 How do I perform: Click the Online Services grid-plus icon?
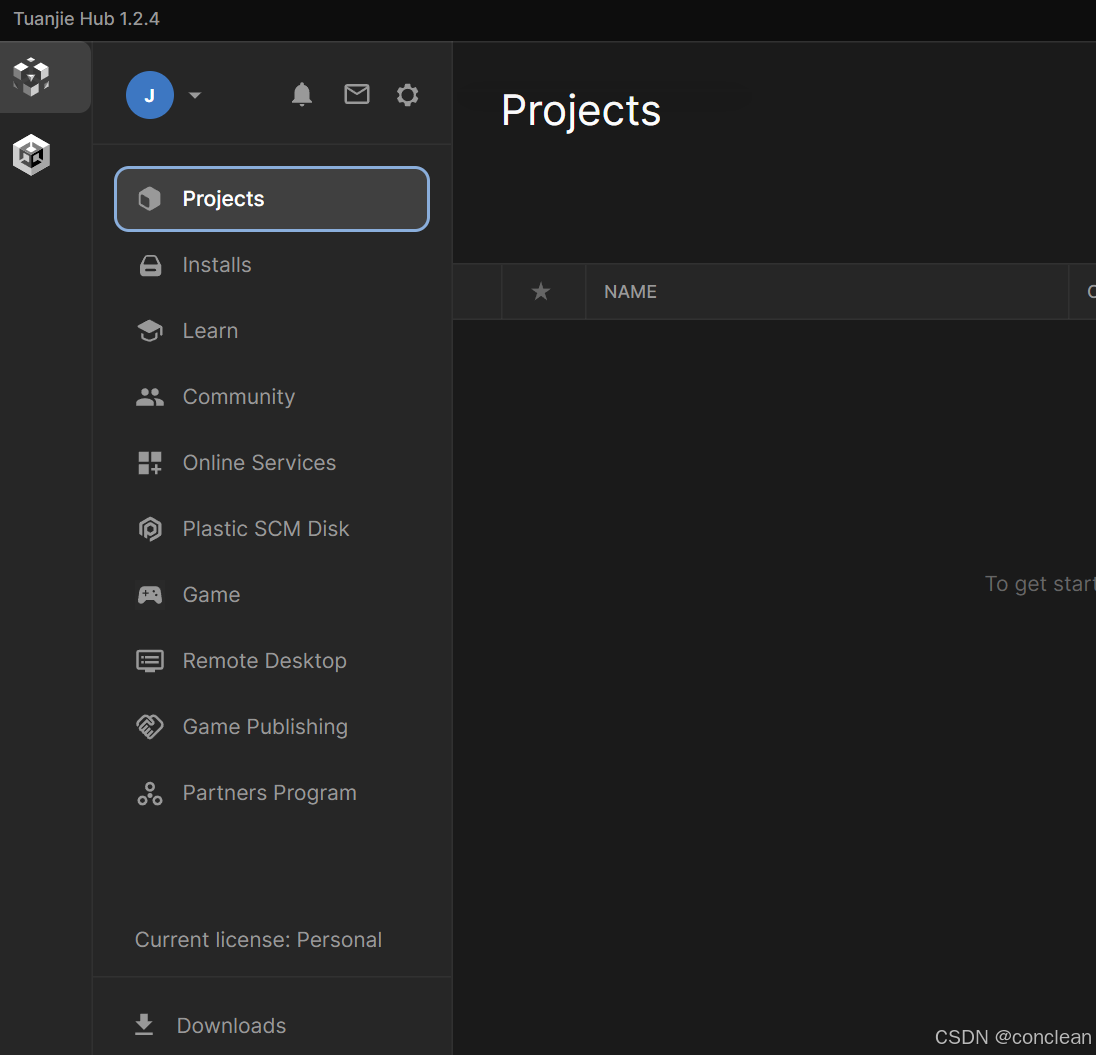pyautogui.click(x=150, y=463)
